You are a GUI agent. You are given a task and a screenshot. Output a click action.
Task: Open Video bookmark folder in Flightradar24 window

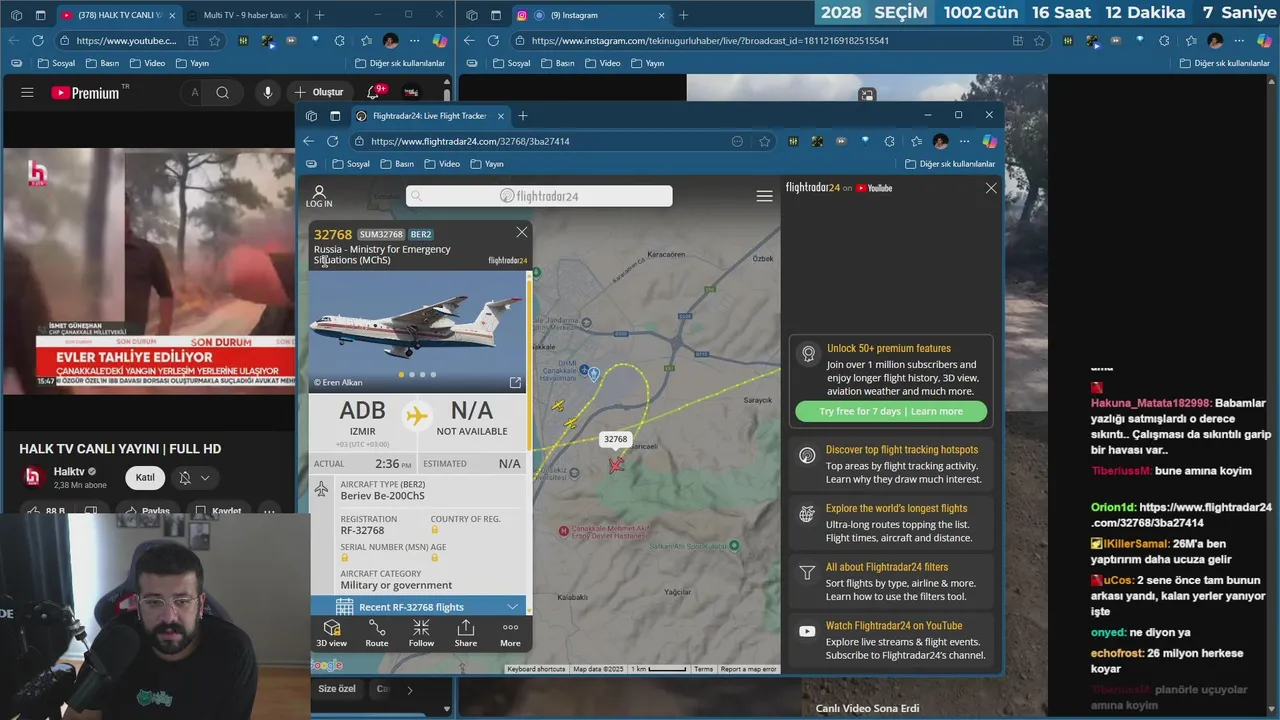click(441, 164)
